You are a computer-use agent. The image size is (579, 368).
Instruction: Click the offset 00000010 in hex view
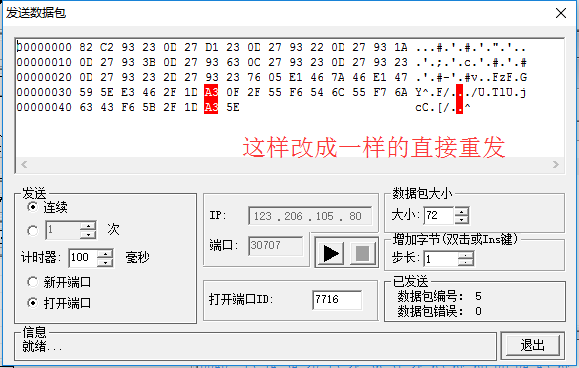(x=44, y=62)
